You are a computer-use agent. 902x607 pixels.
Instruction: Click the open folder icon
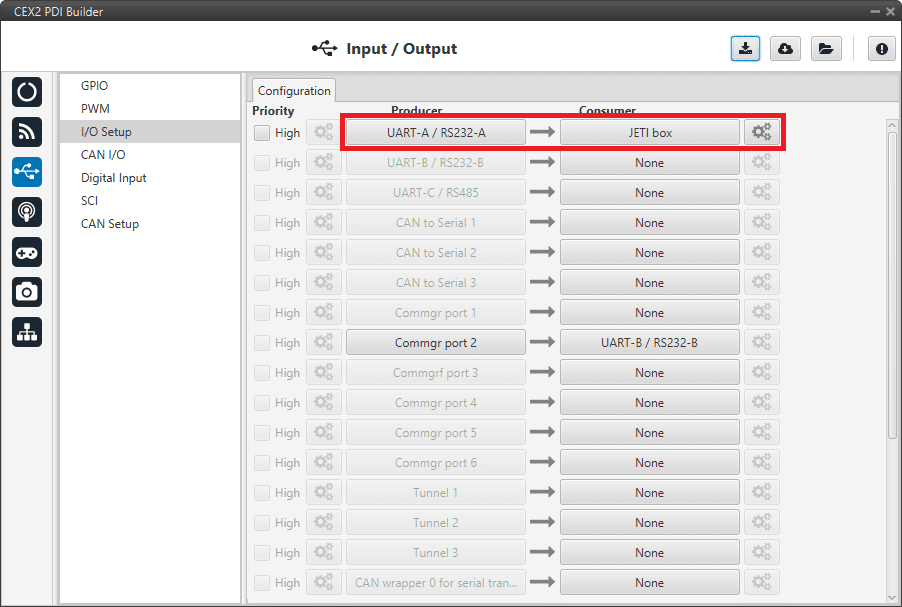[826, 49]
